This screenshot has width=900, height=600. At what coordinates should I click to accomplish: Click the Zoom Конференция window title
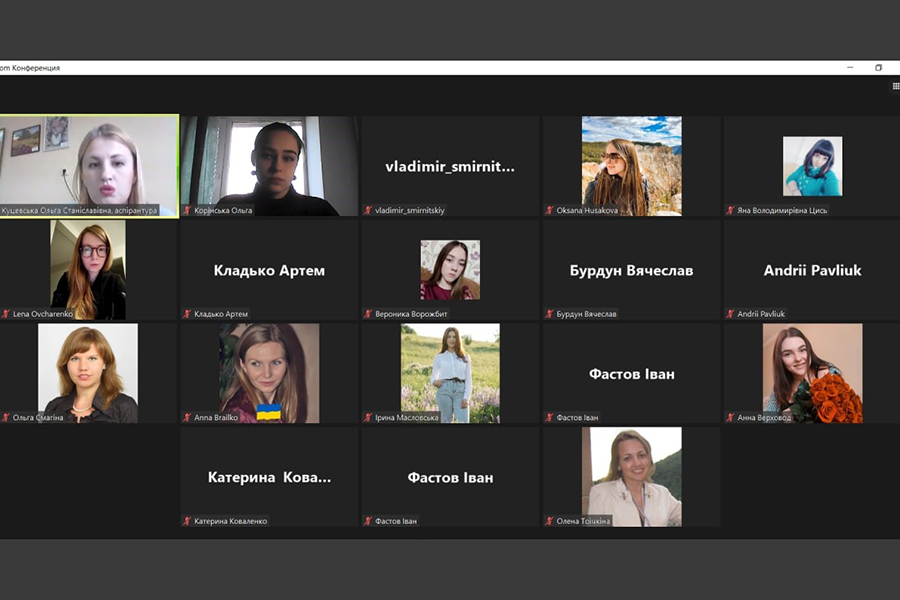coord(30,68)
